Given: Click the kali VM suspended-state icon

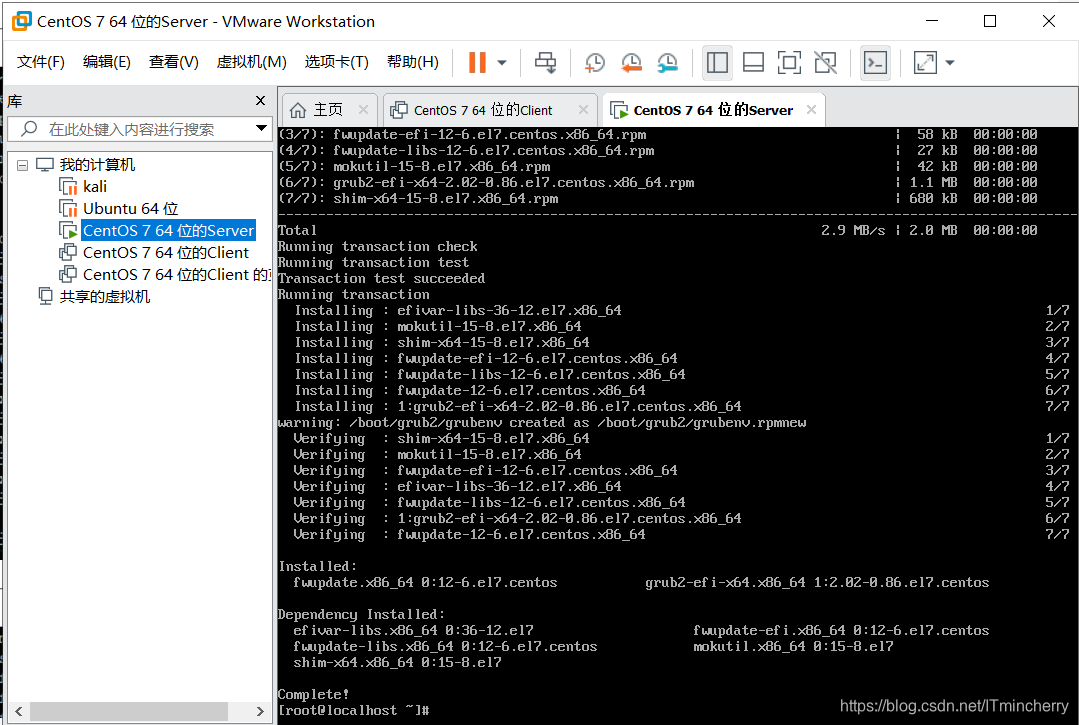Looking at the screenshot, I should 68,186.
